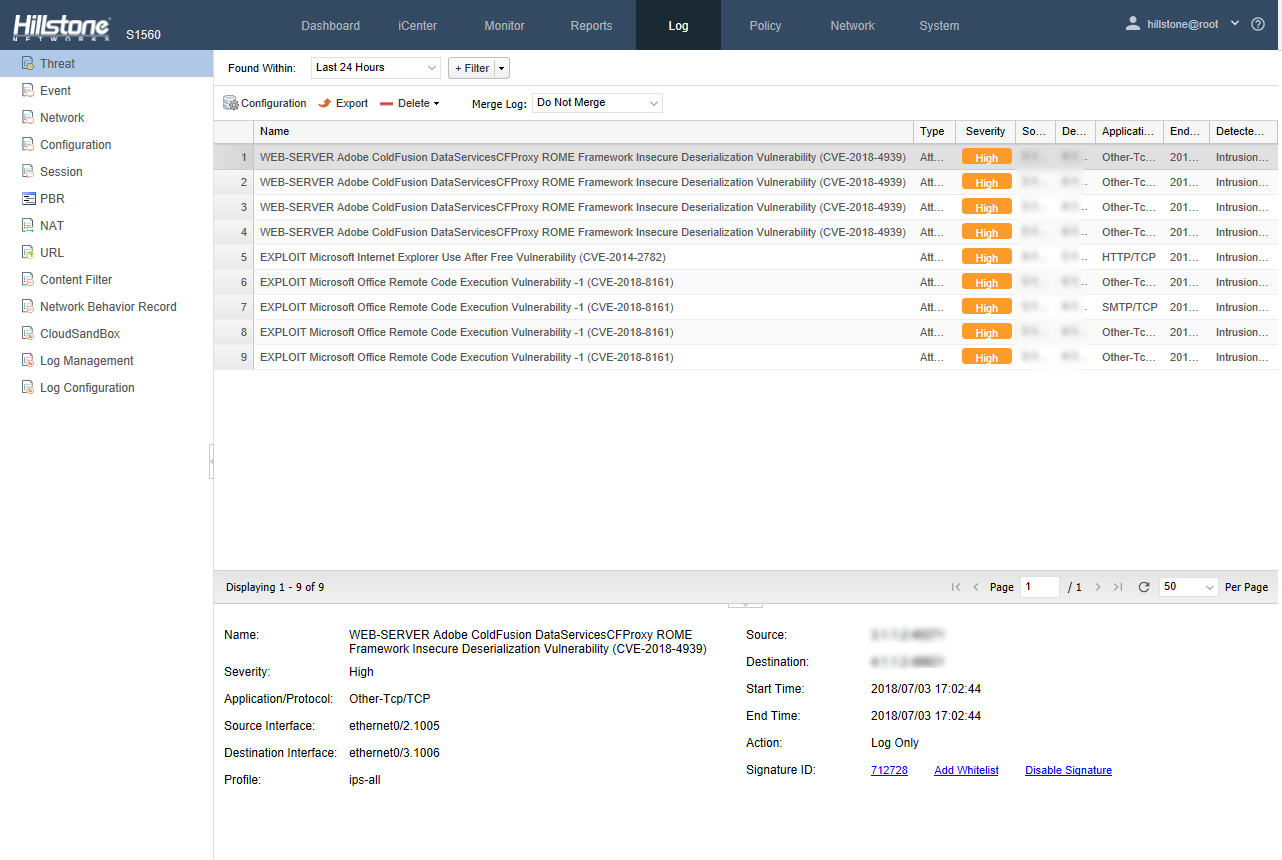Click the High severity badge in row 1

[x=986, y=157]
